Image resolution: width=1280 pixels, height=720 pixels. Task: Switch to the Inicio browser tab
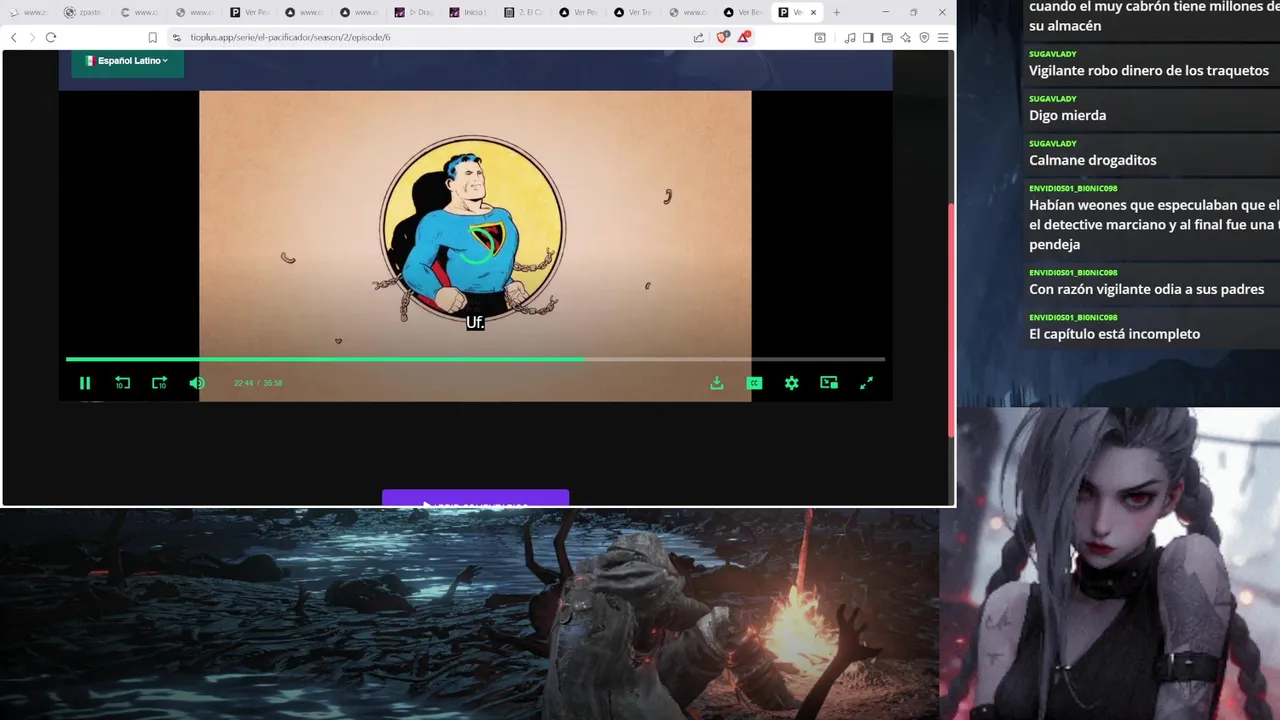tap(468, 12)
